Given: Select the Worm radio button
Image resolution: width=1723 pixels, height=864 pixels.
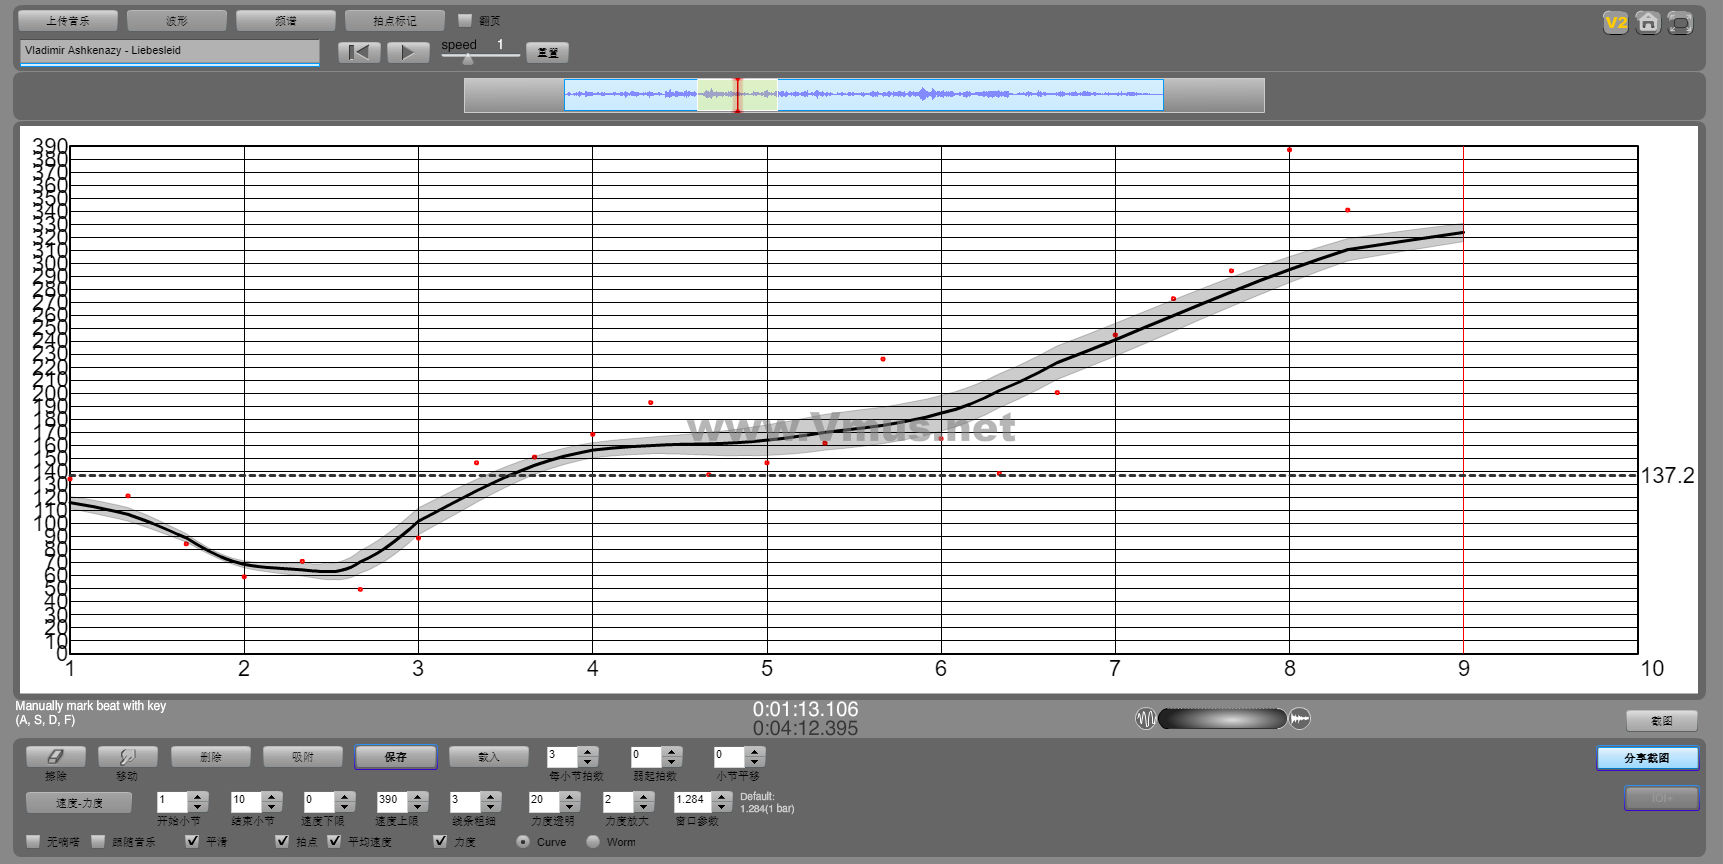Looking at the screenshot, I should click(593, 841).
